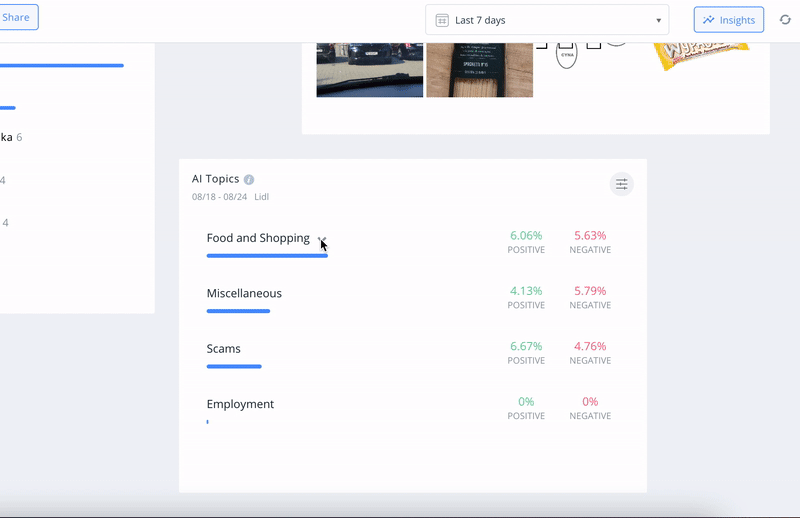The image size is (800, 518).
Task: Select the Employment topic
Action: (x=240, y=404)
